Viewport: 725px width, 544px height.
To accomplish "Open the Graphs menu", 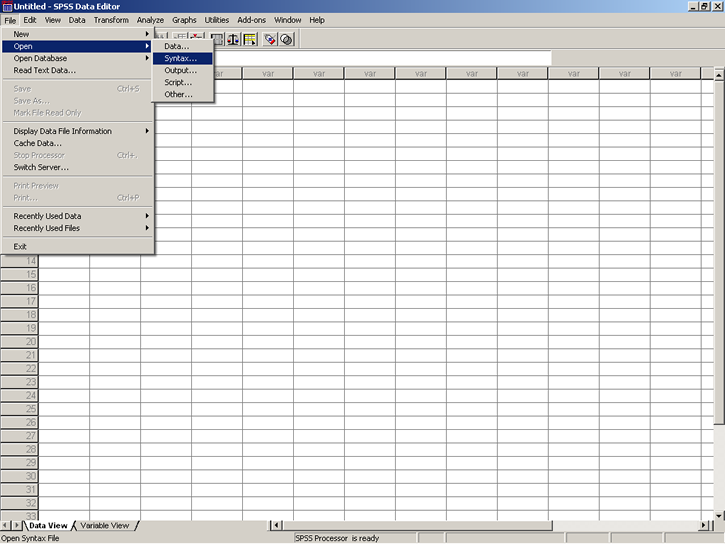I will [x=184, y=20].
